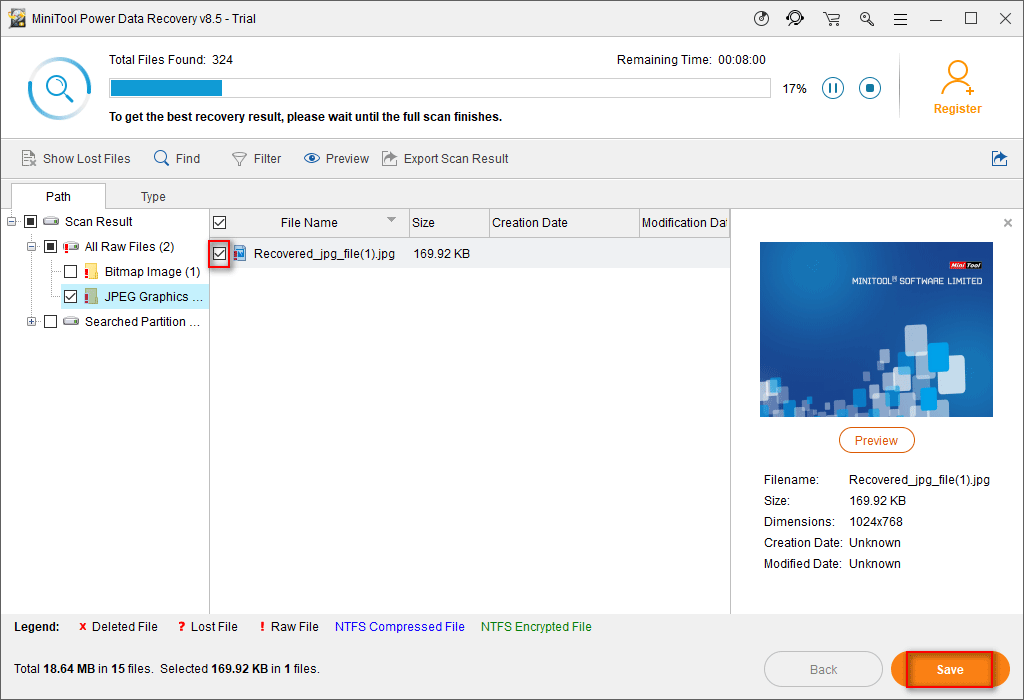Image resolution: width=1024 pixels, height=700 pixels.
Task: Click NTFS Encrypted File legend text
Action: (536, 627)
